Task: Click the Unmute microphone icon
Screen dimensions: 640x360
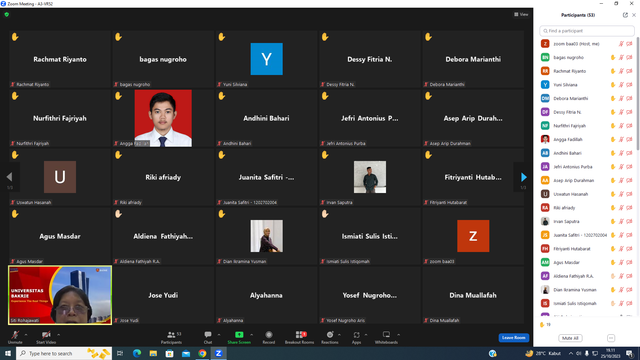Action: [15, 335]
